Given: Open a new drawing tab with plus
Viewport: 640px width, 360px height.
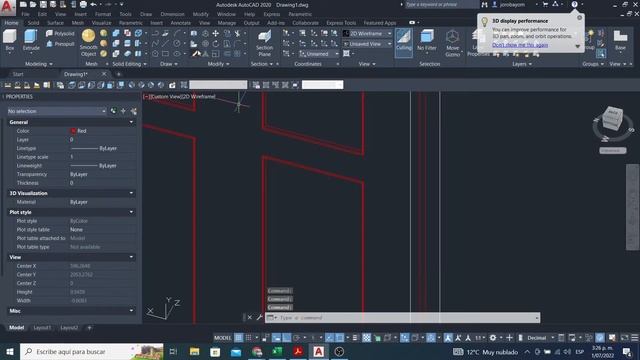Looking at the screenshot, I should pyautogui.click(x=118, y=74).
